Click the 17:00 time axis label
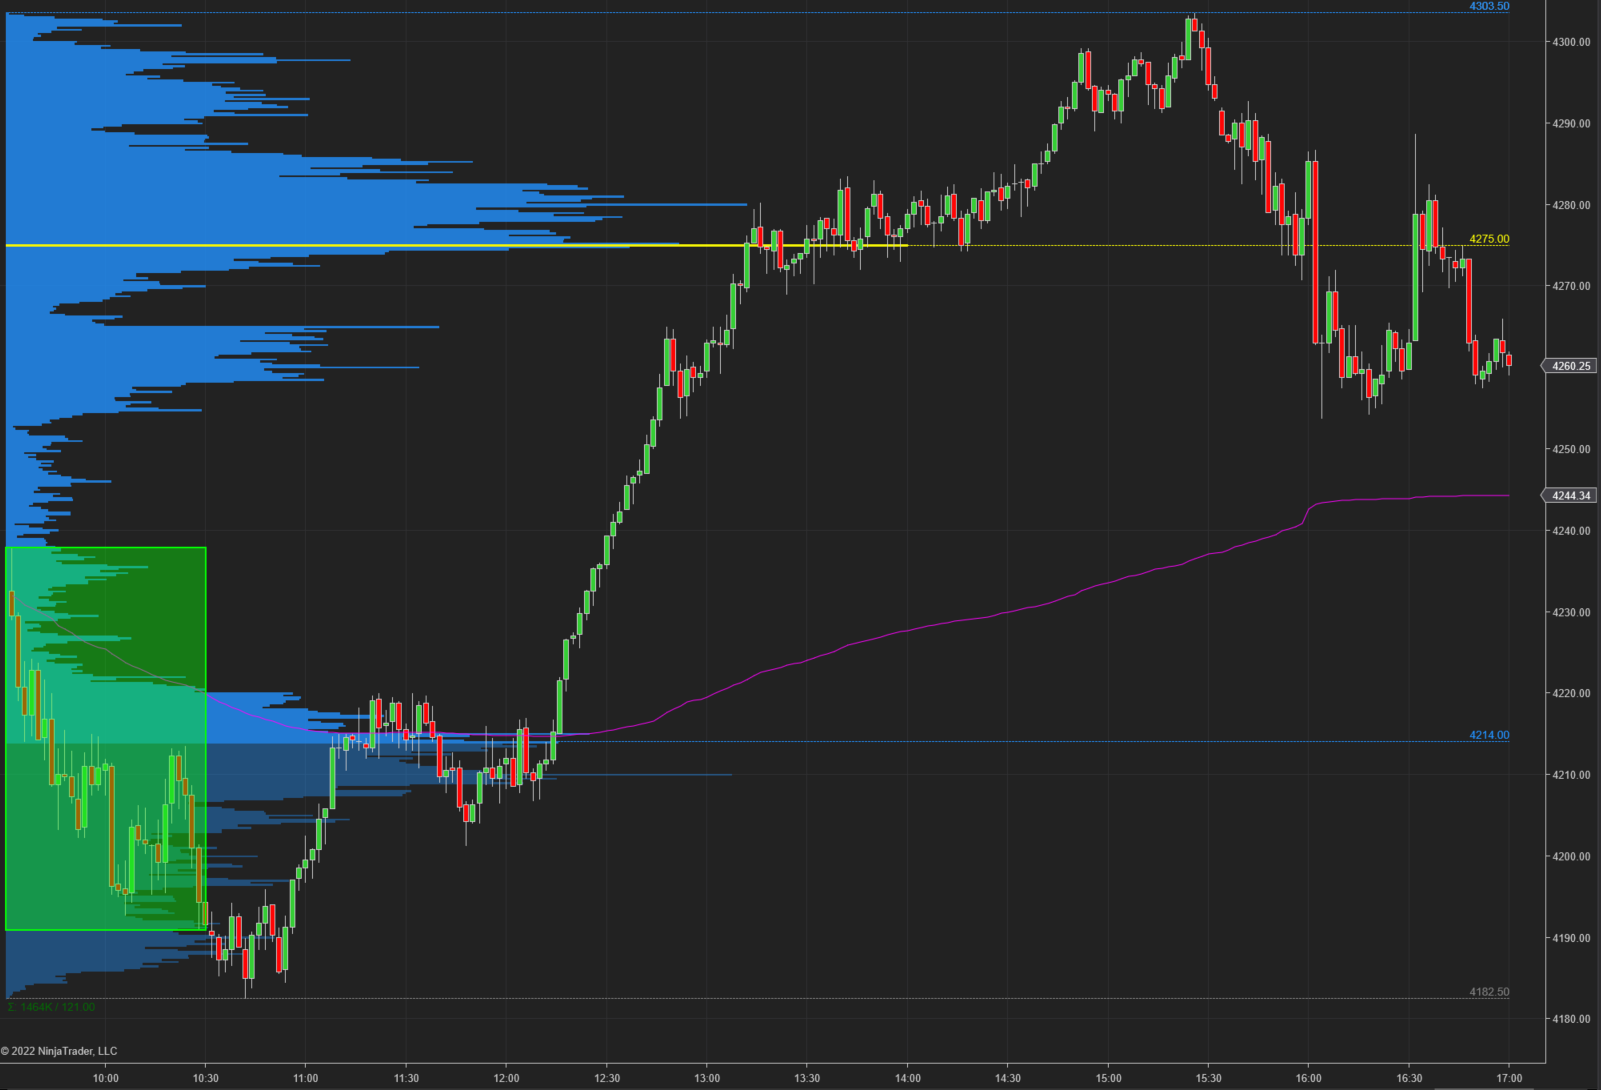This screenshot has width=1601, height=1090. (x=1509, y=1078)
